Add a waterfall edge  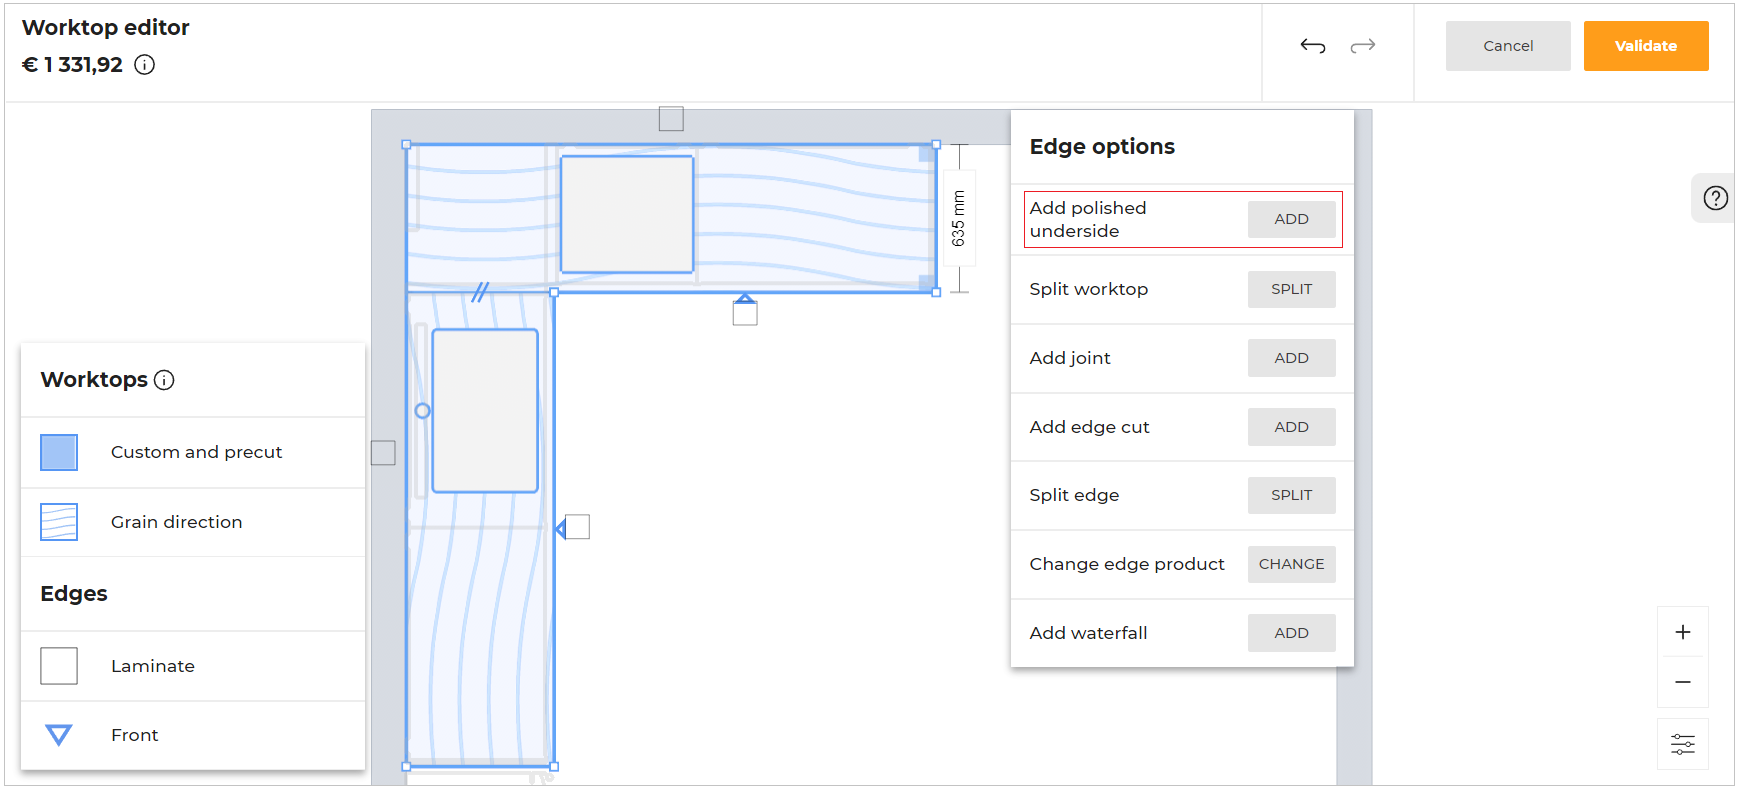point(1291,633)
